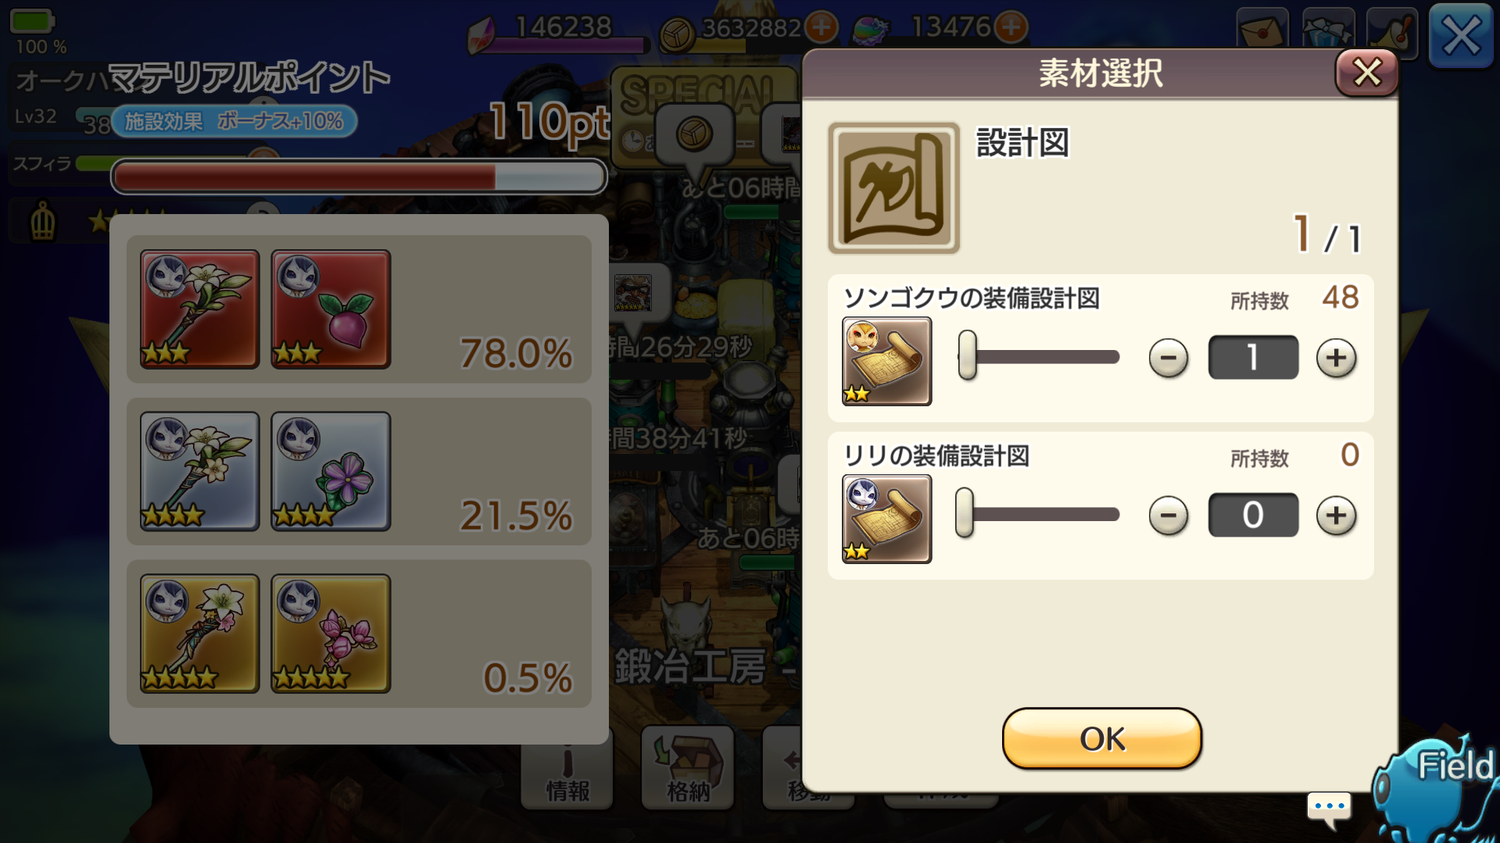The width and height of the screenshot is (1500, 843).
Task: Click the Son Goku equipment blueprint icon
Action: [x=887, y=361]
